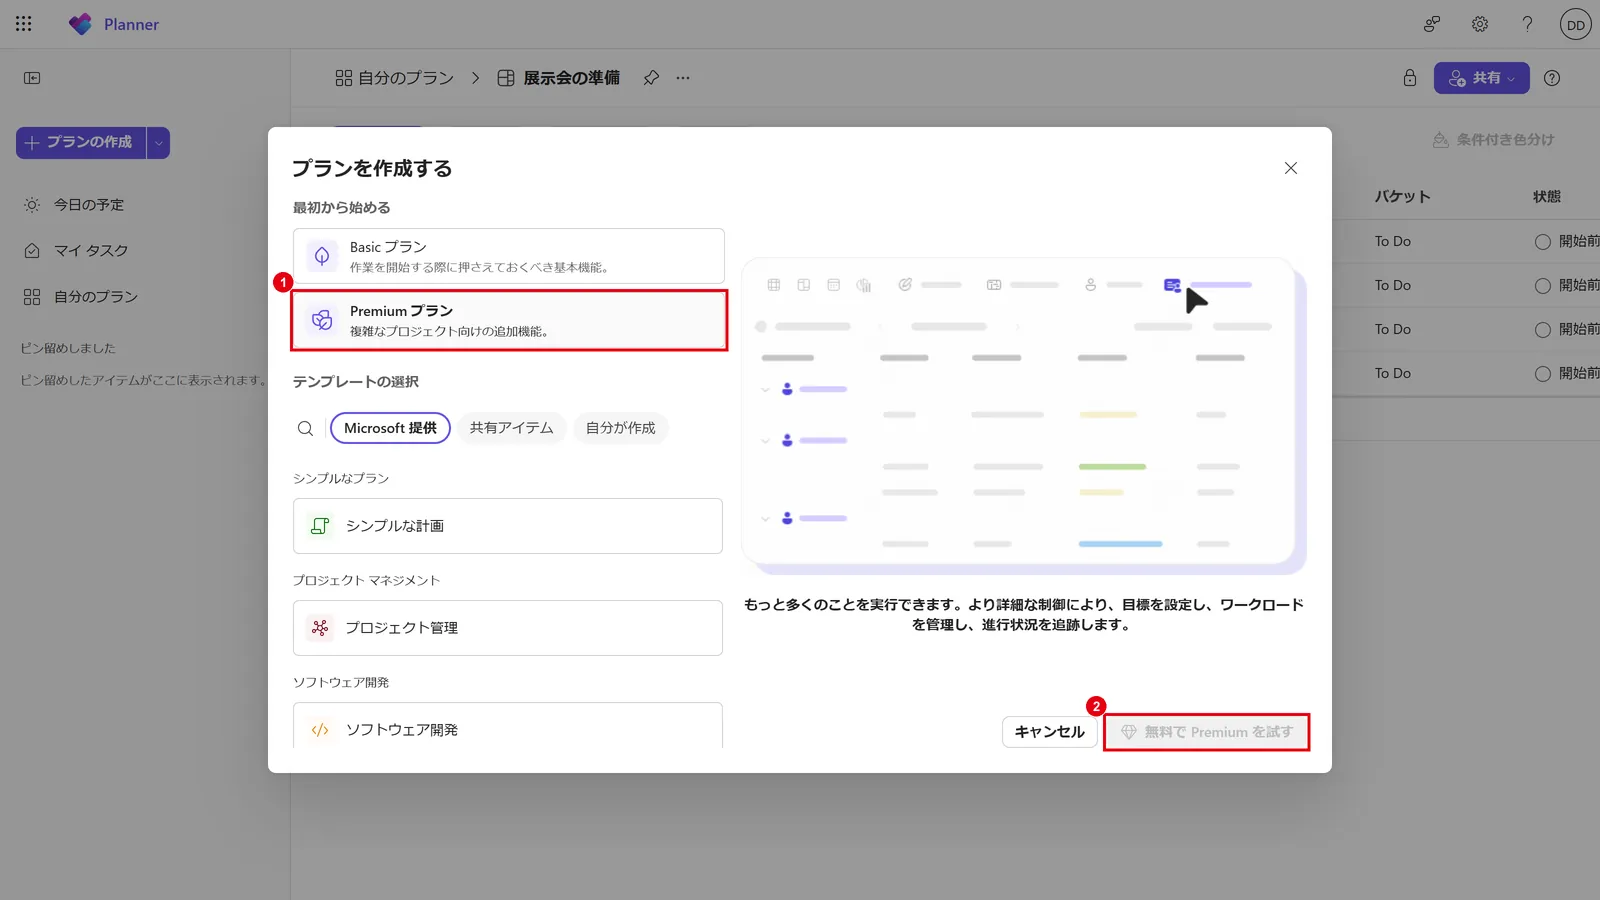Viewport: 1600px width, 900px height.
Task: Toggle completion circle in first To Do row
Action: pos(1543,242)
